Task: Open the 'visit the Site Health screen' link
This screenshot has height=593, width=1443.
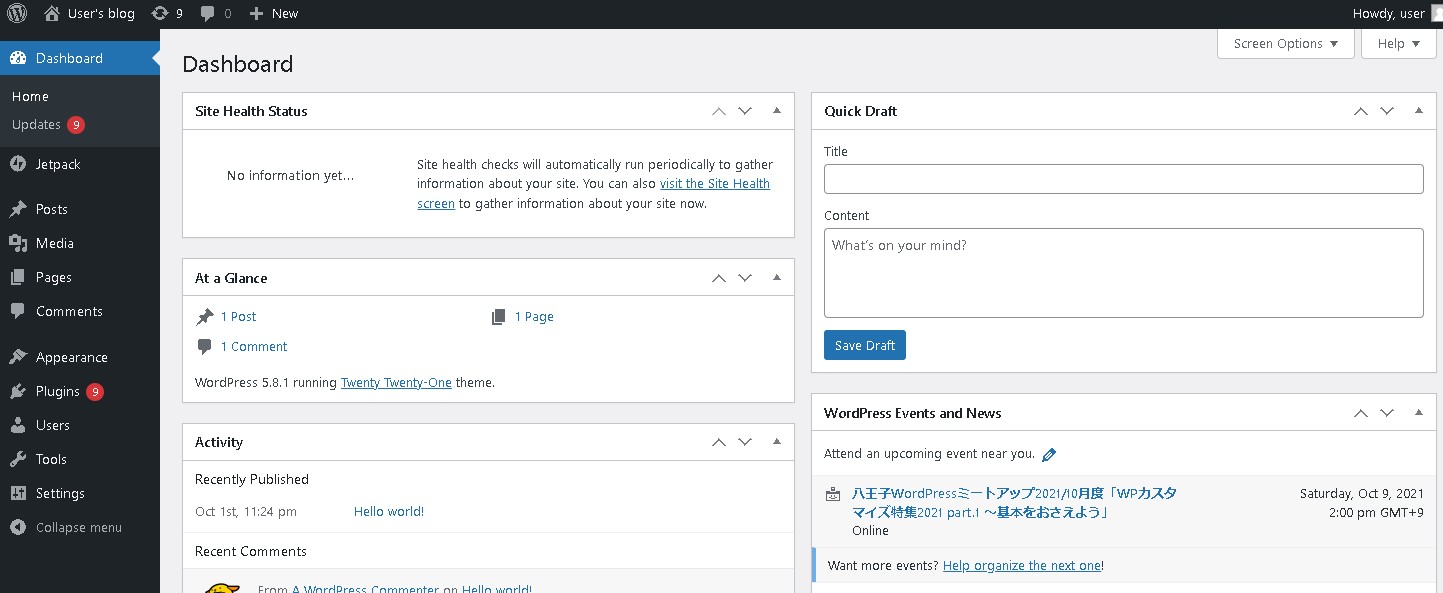Action: click(715, 183)
